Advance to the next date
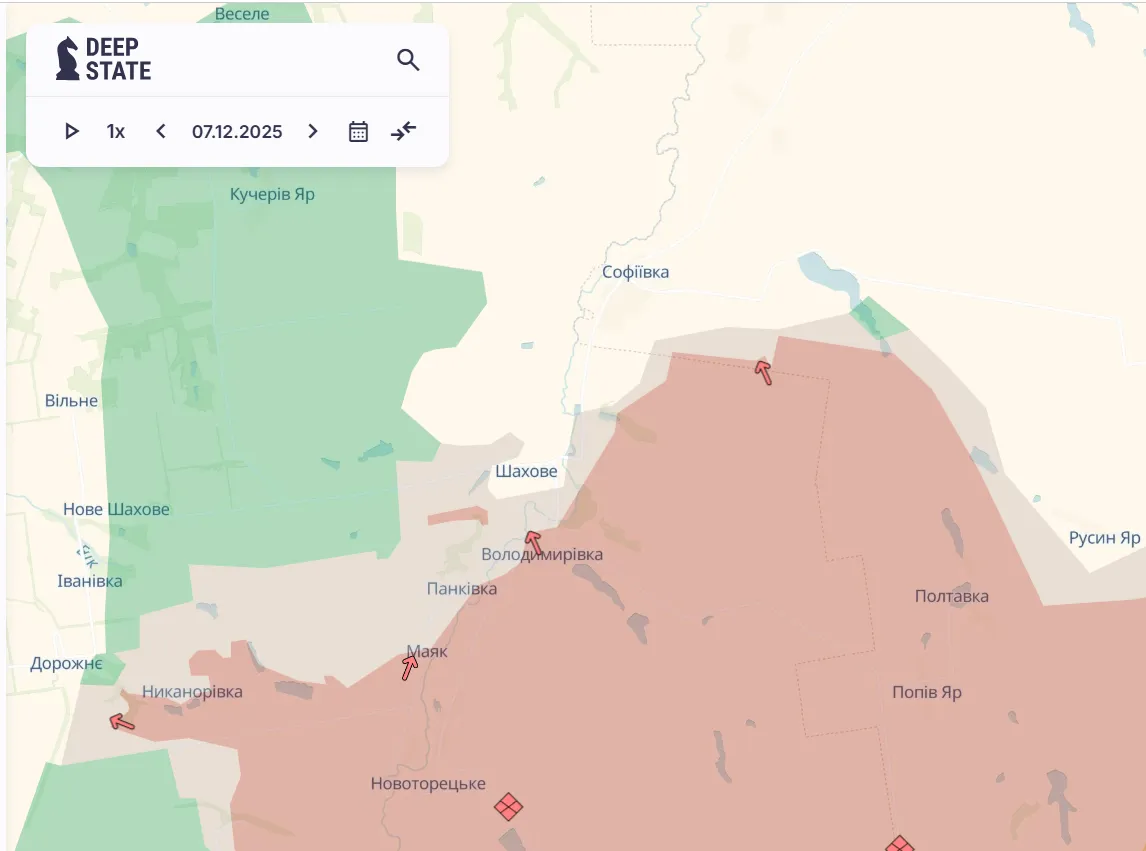The width and height of the screenshot is (1146, 851). pyautogui.click(x=313, y=132)
